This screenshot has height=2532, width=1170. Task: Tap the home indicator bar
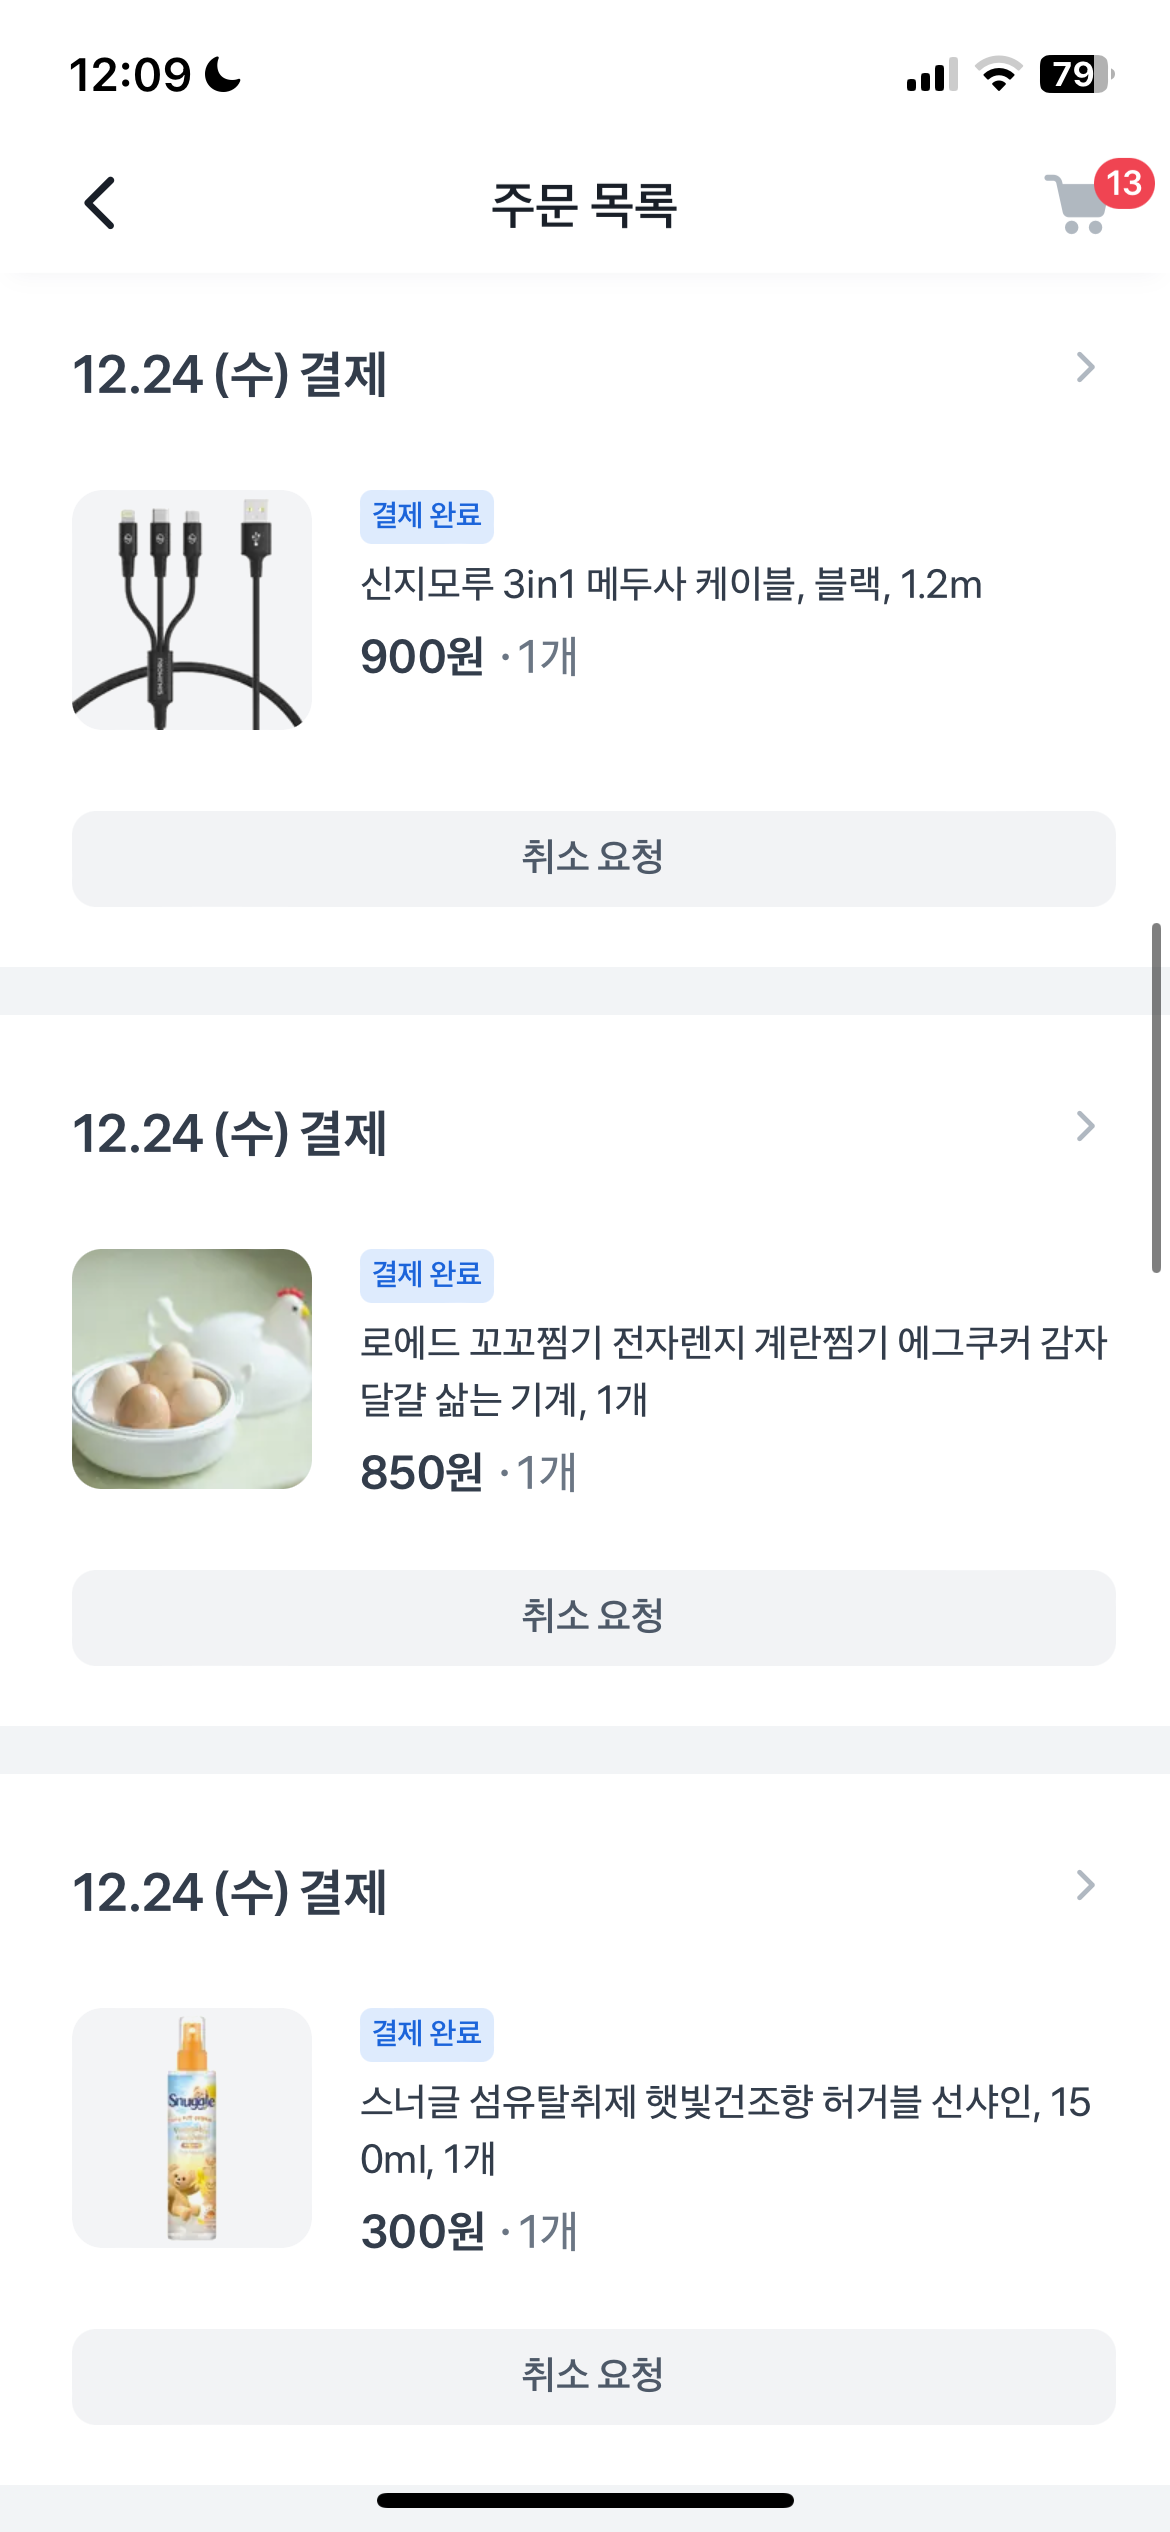coord(585,2500)
